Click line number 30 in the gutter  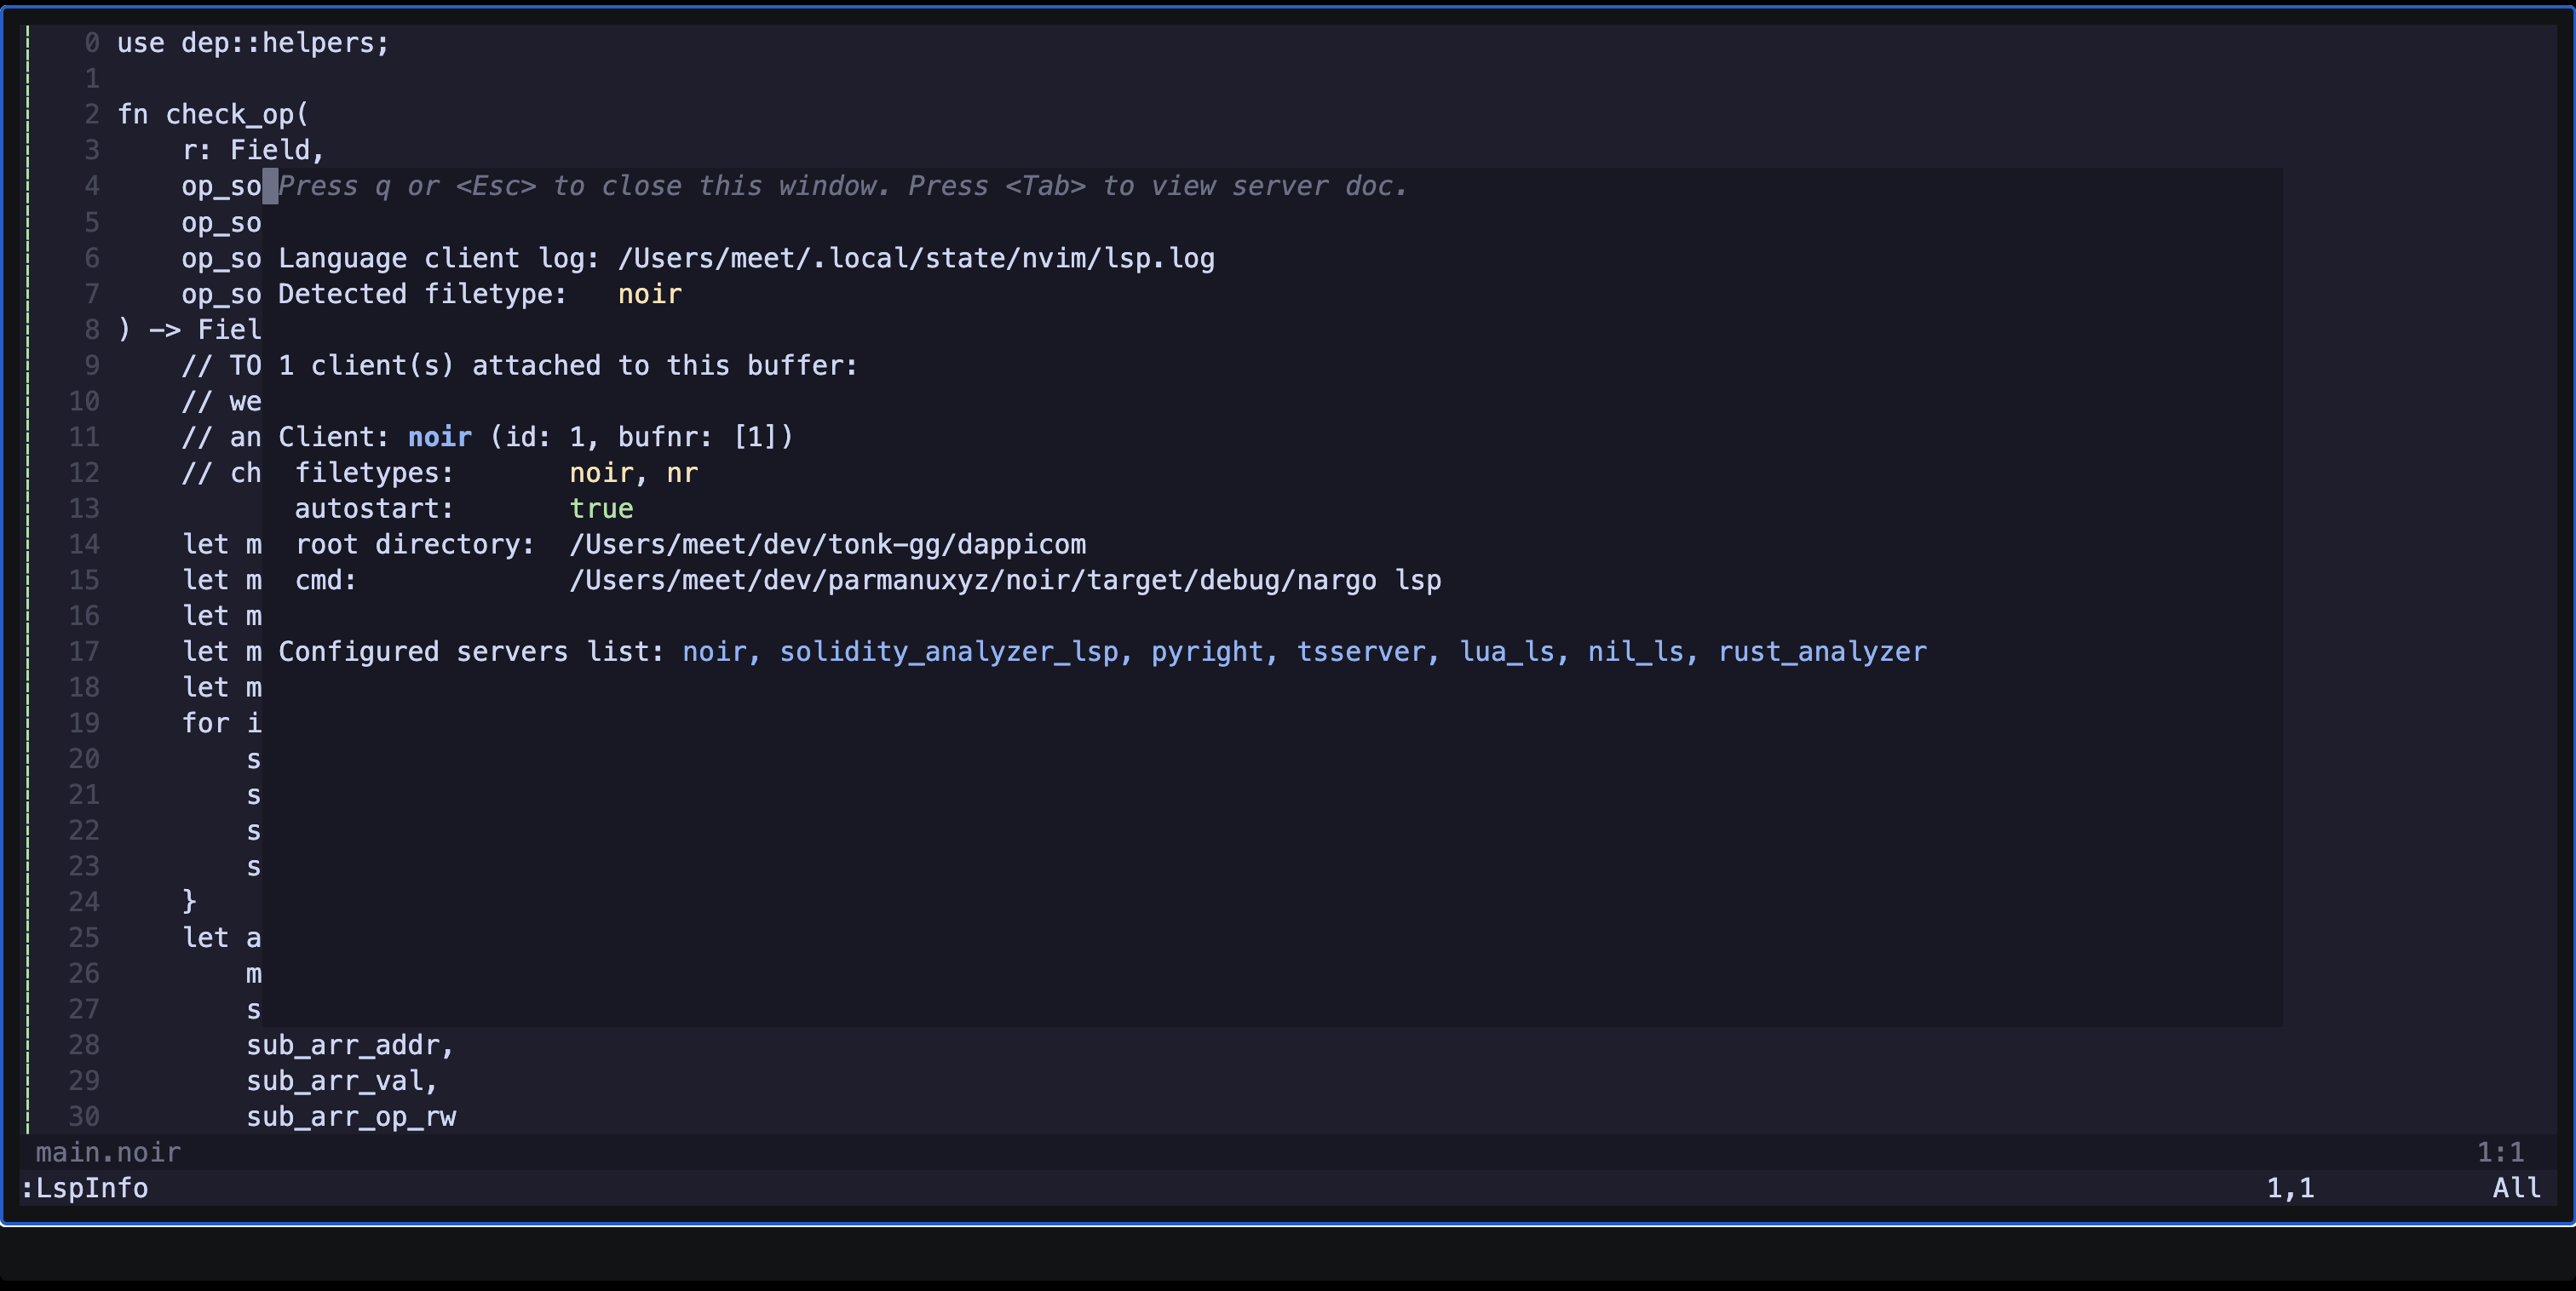coord(84,1117)
